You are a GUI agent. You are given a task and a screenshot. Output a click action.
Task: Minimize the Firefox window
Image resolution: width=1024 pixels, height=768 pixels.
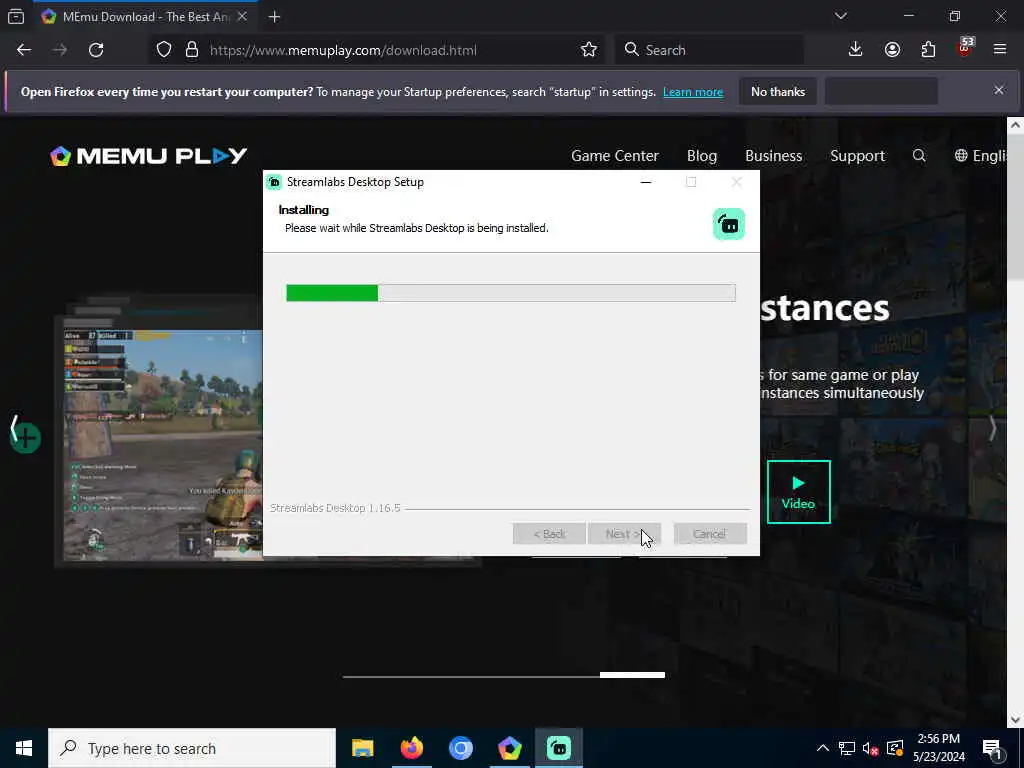[x=908, y=16]
